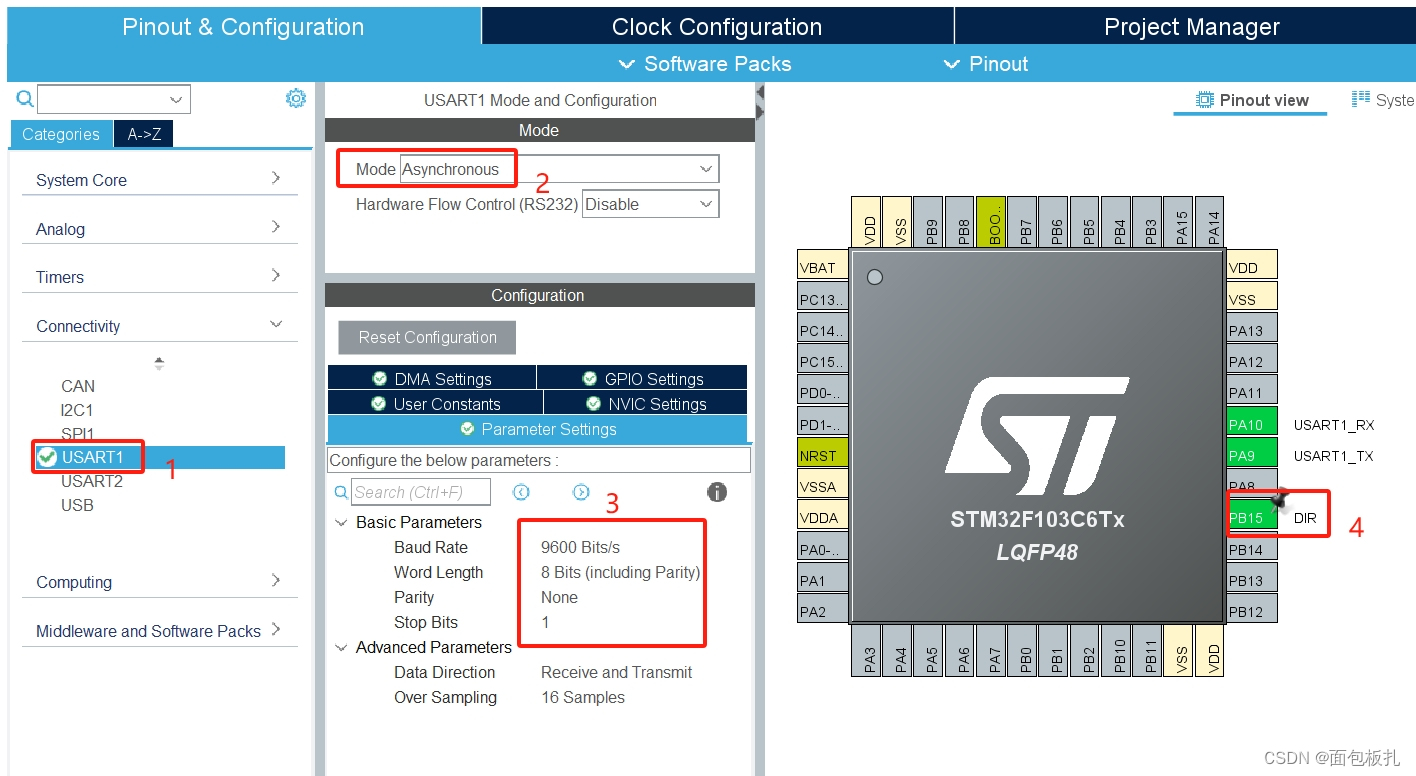The width and height of the screenshot is (1416, 776).
Task: Open the categories settings gear icon
Action: [295, 98]
